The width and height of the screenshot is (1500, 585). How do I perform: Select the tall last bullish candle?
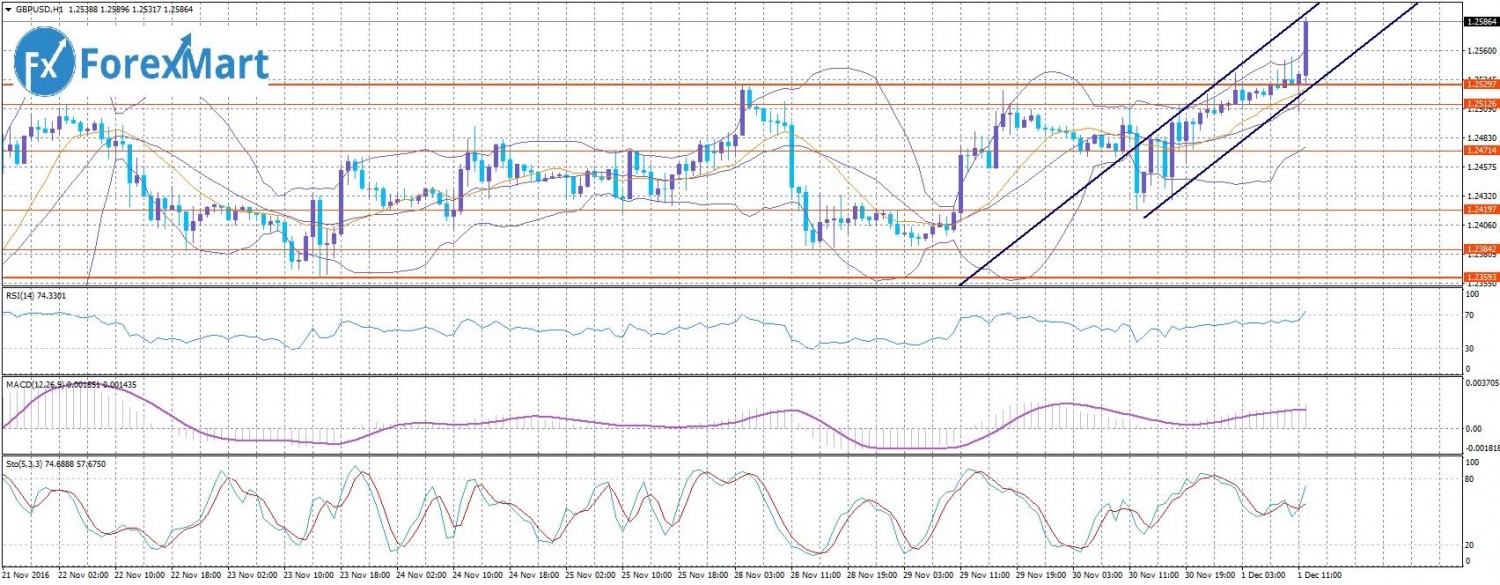(x=1306, y=48)
